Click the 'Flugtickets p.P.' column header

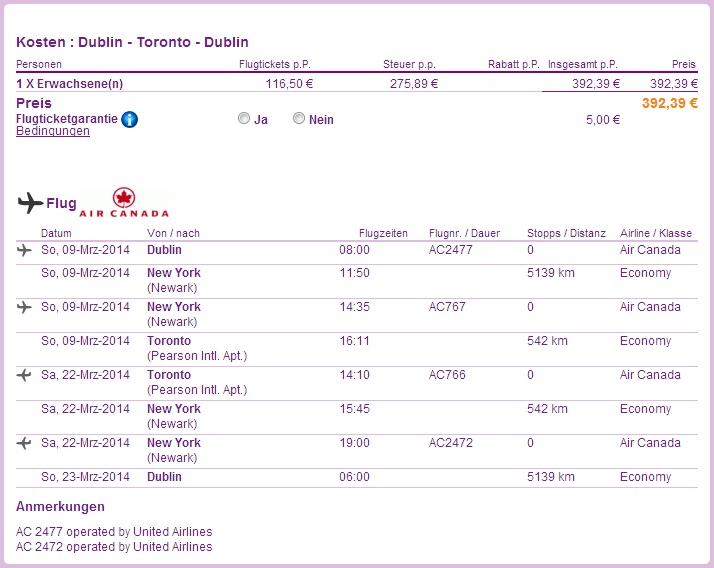[x=275, y=64]
